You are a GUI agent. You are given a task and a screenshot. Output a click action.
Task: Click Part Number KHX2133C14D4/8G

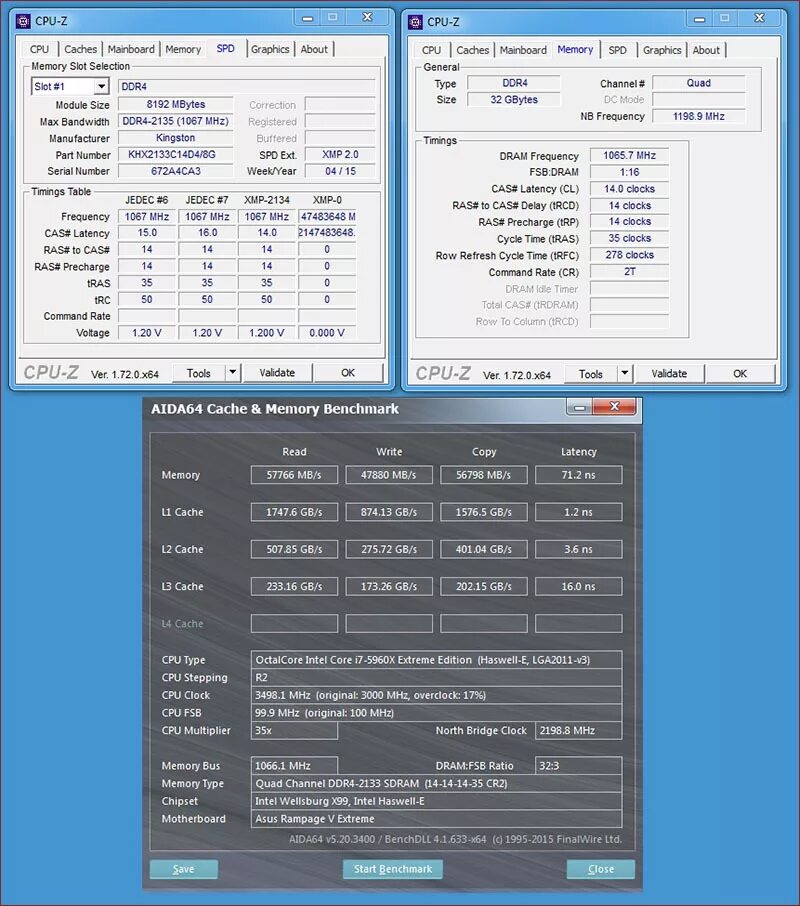coord(176,155)
